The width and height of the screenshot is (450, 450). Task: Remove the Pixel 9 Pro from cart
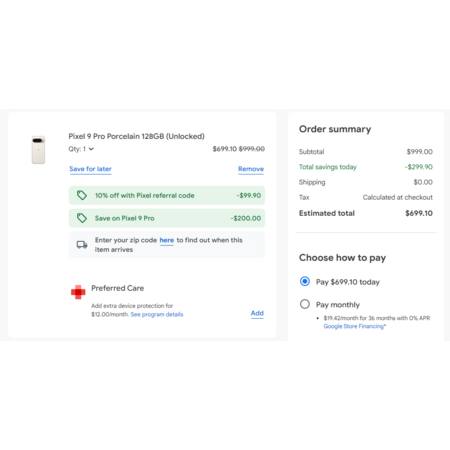pyautogui.click(x=251, y=169)
